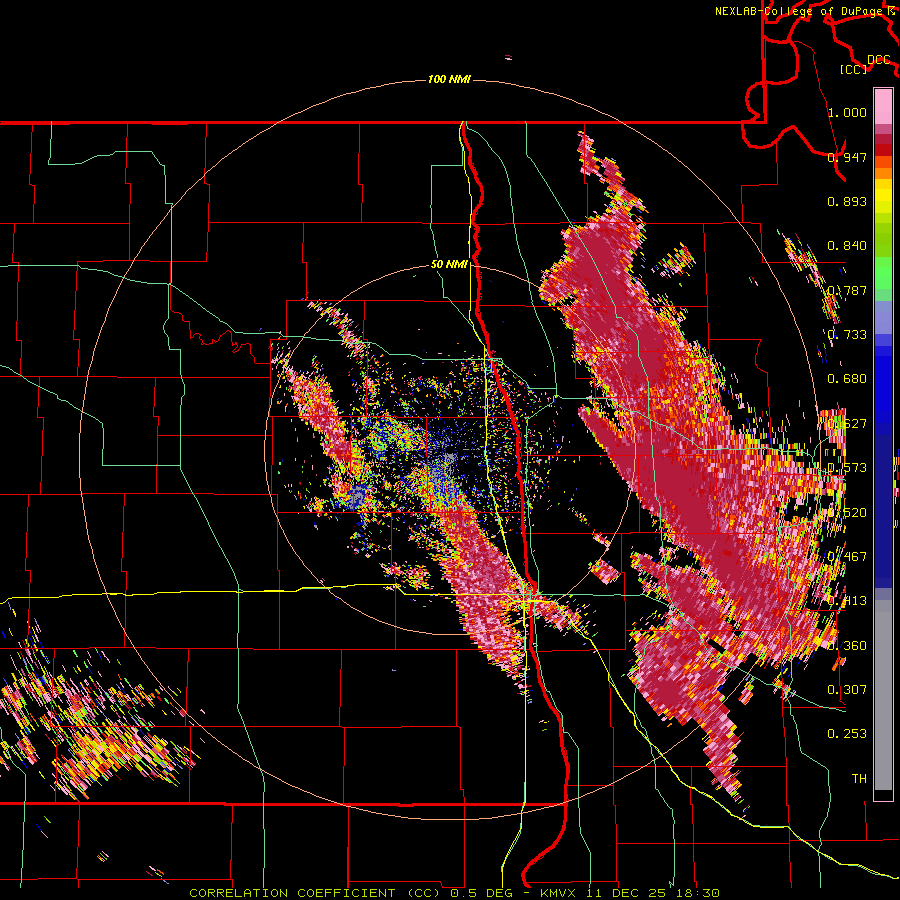Click the 0.307 scale value
The height and width of the screenshot is (900, 900).
(x=847, y=690)
